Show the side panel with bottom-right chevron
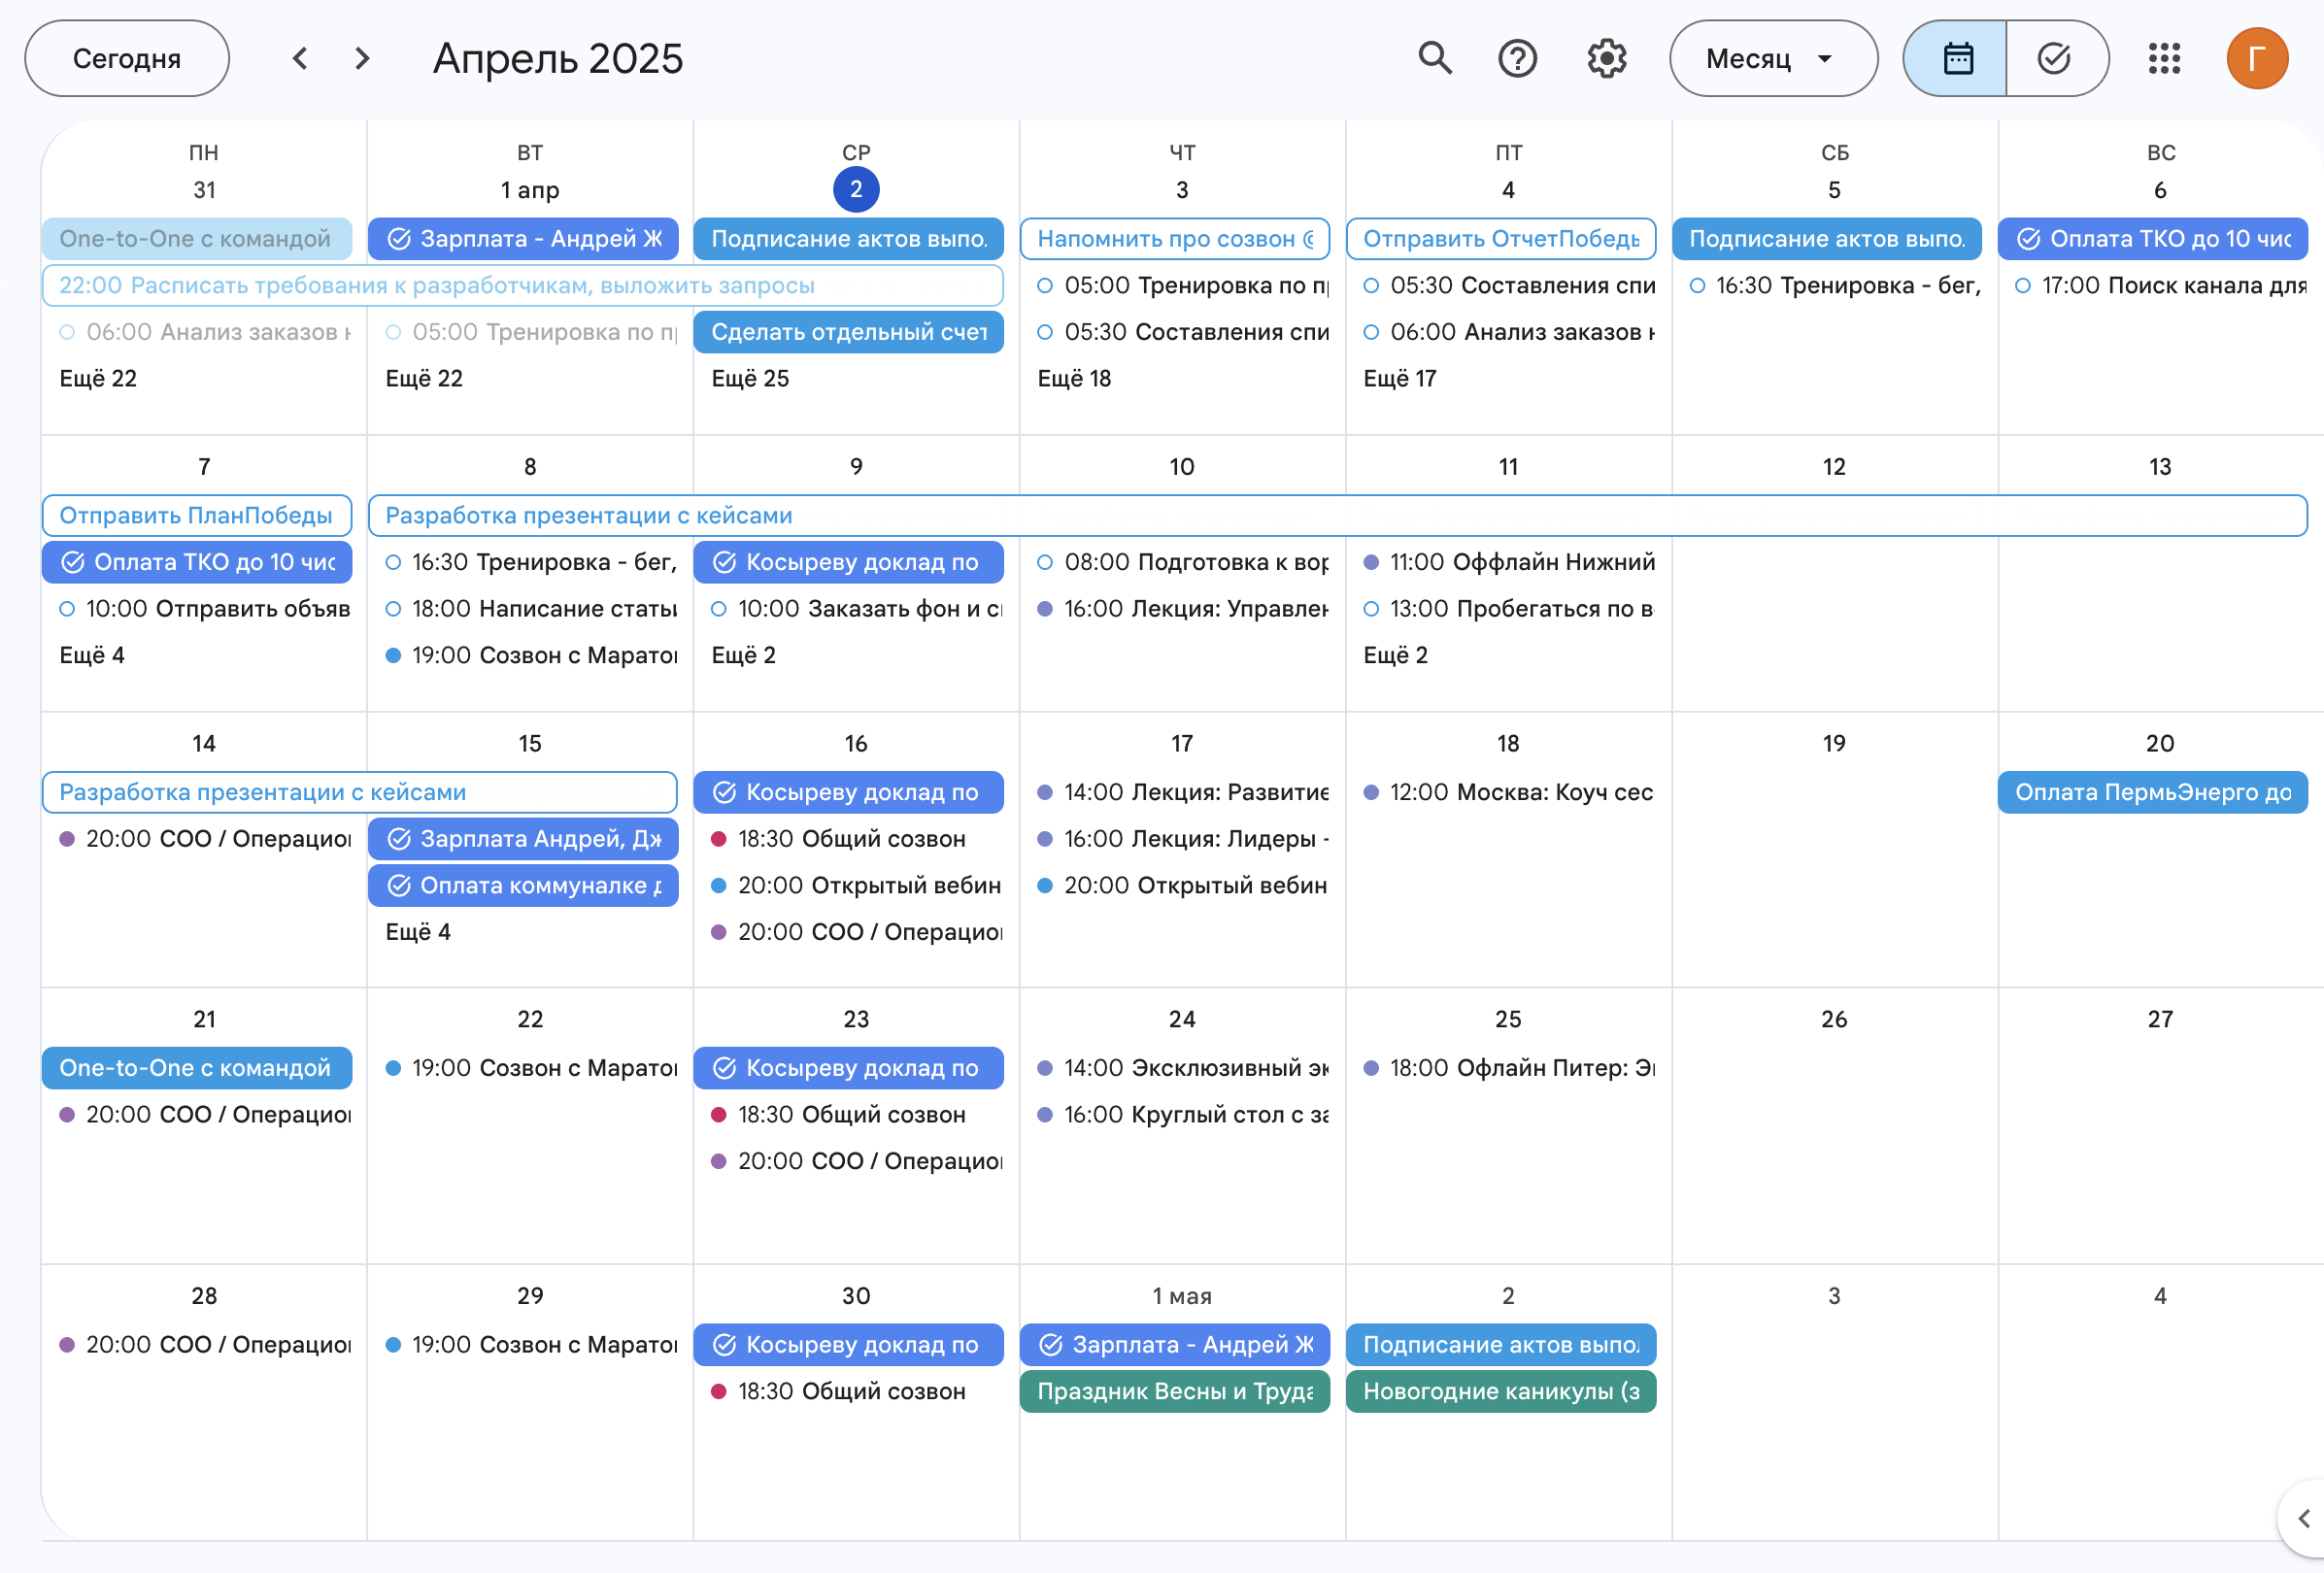 pos(2303,1518)
